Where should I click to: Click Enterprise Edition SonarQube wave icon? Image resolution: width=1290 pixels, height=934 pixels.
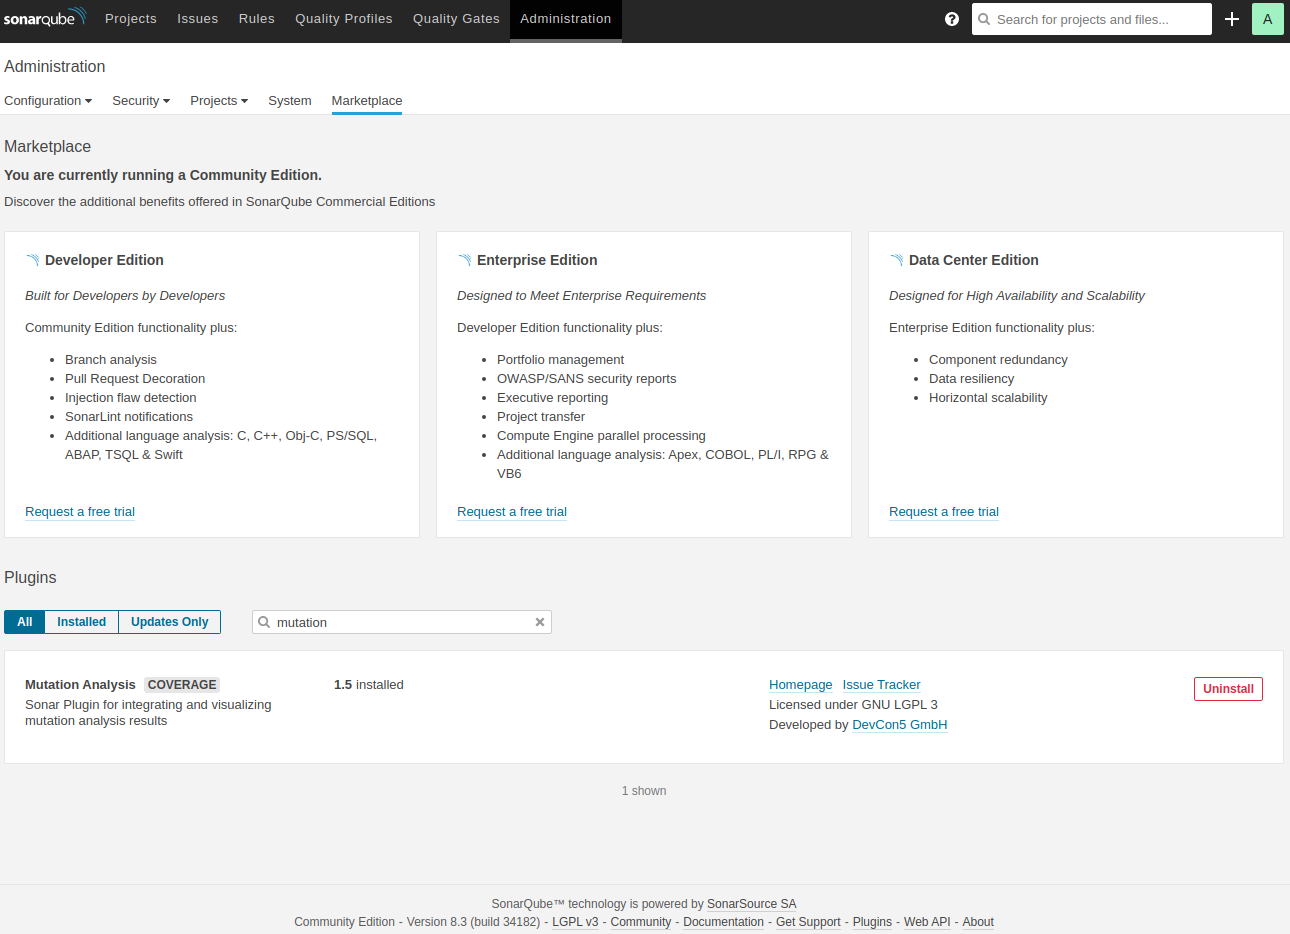[464, 260]
